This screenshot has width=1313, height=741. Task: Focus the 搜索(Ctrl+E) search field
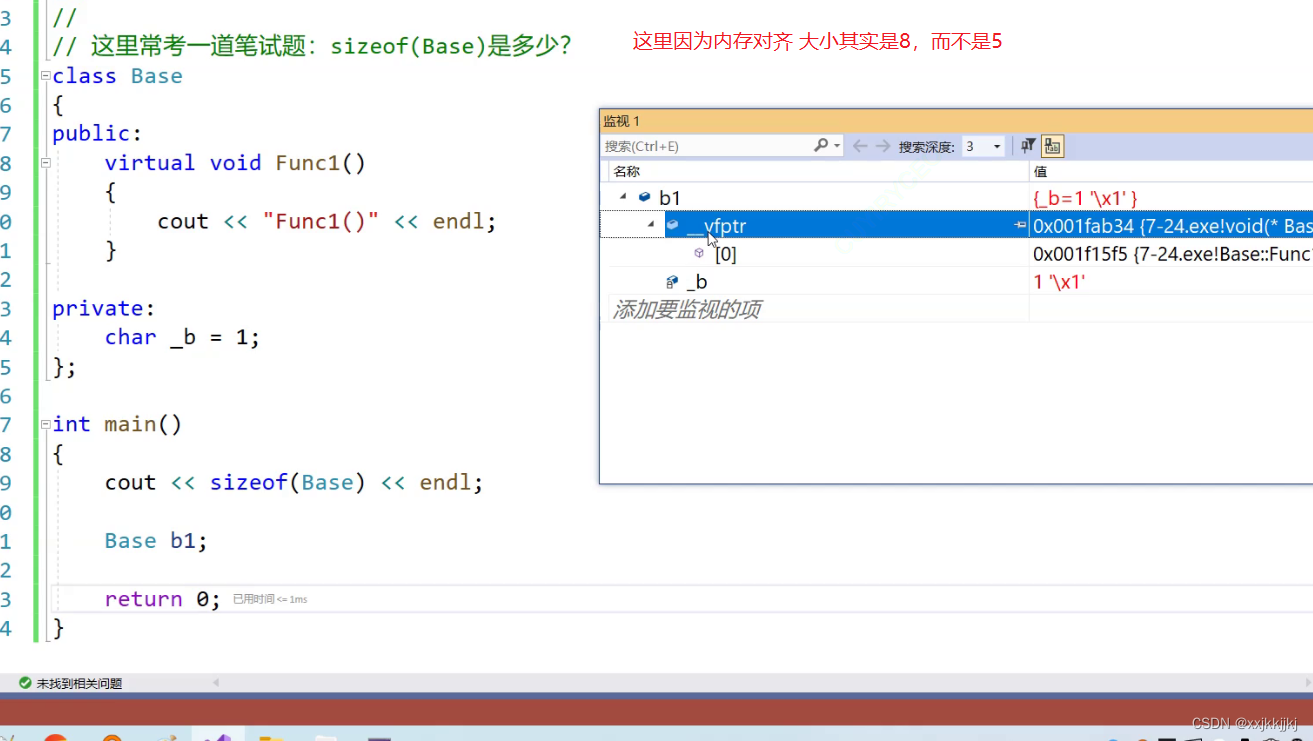pyautogui.click(x=707, y=146)
